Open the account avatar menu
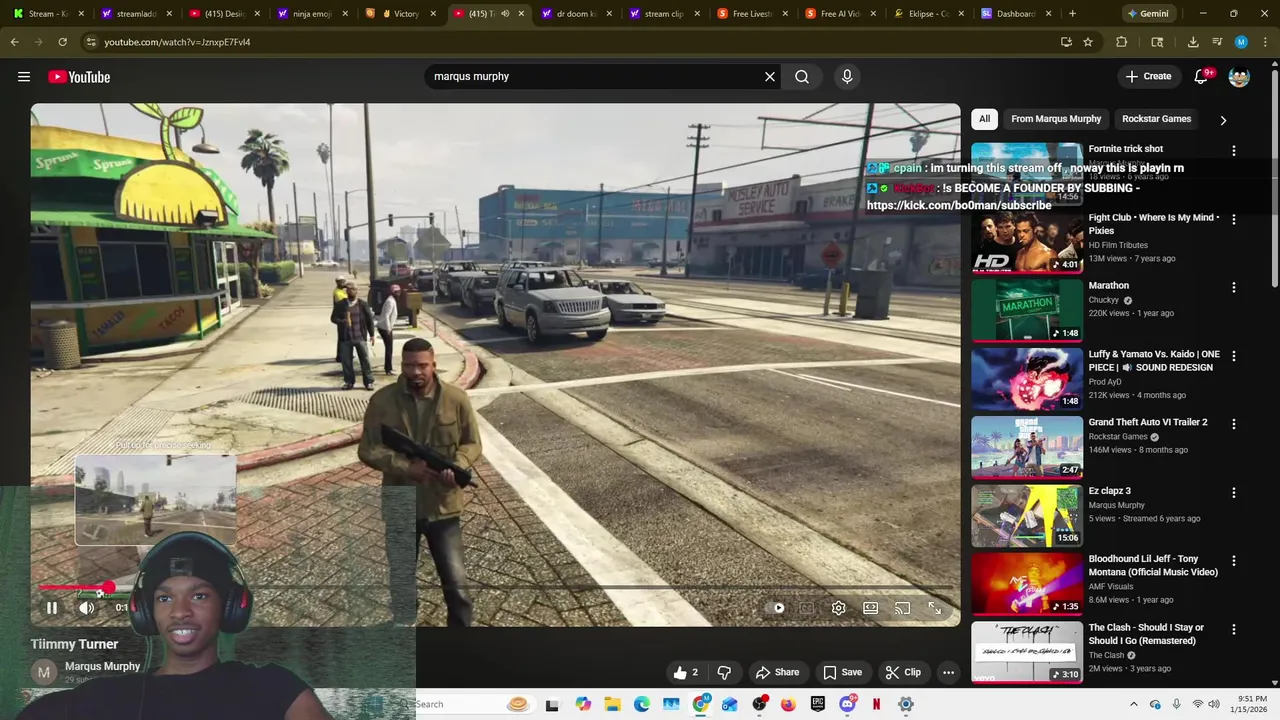Viewport: 1280px width, 720px height. [x=1239, y=77]
